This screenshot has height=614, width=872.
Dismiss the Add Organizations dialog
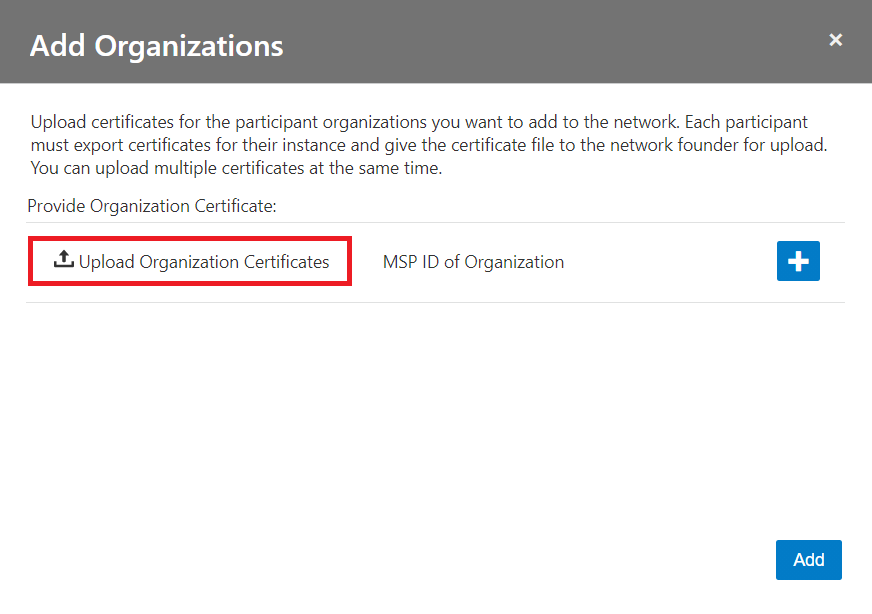(835, 40)
